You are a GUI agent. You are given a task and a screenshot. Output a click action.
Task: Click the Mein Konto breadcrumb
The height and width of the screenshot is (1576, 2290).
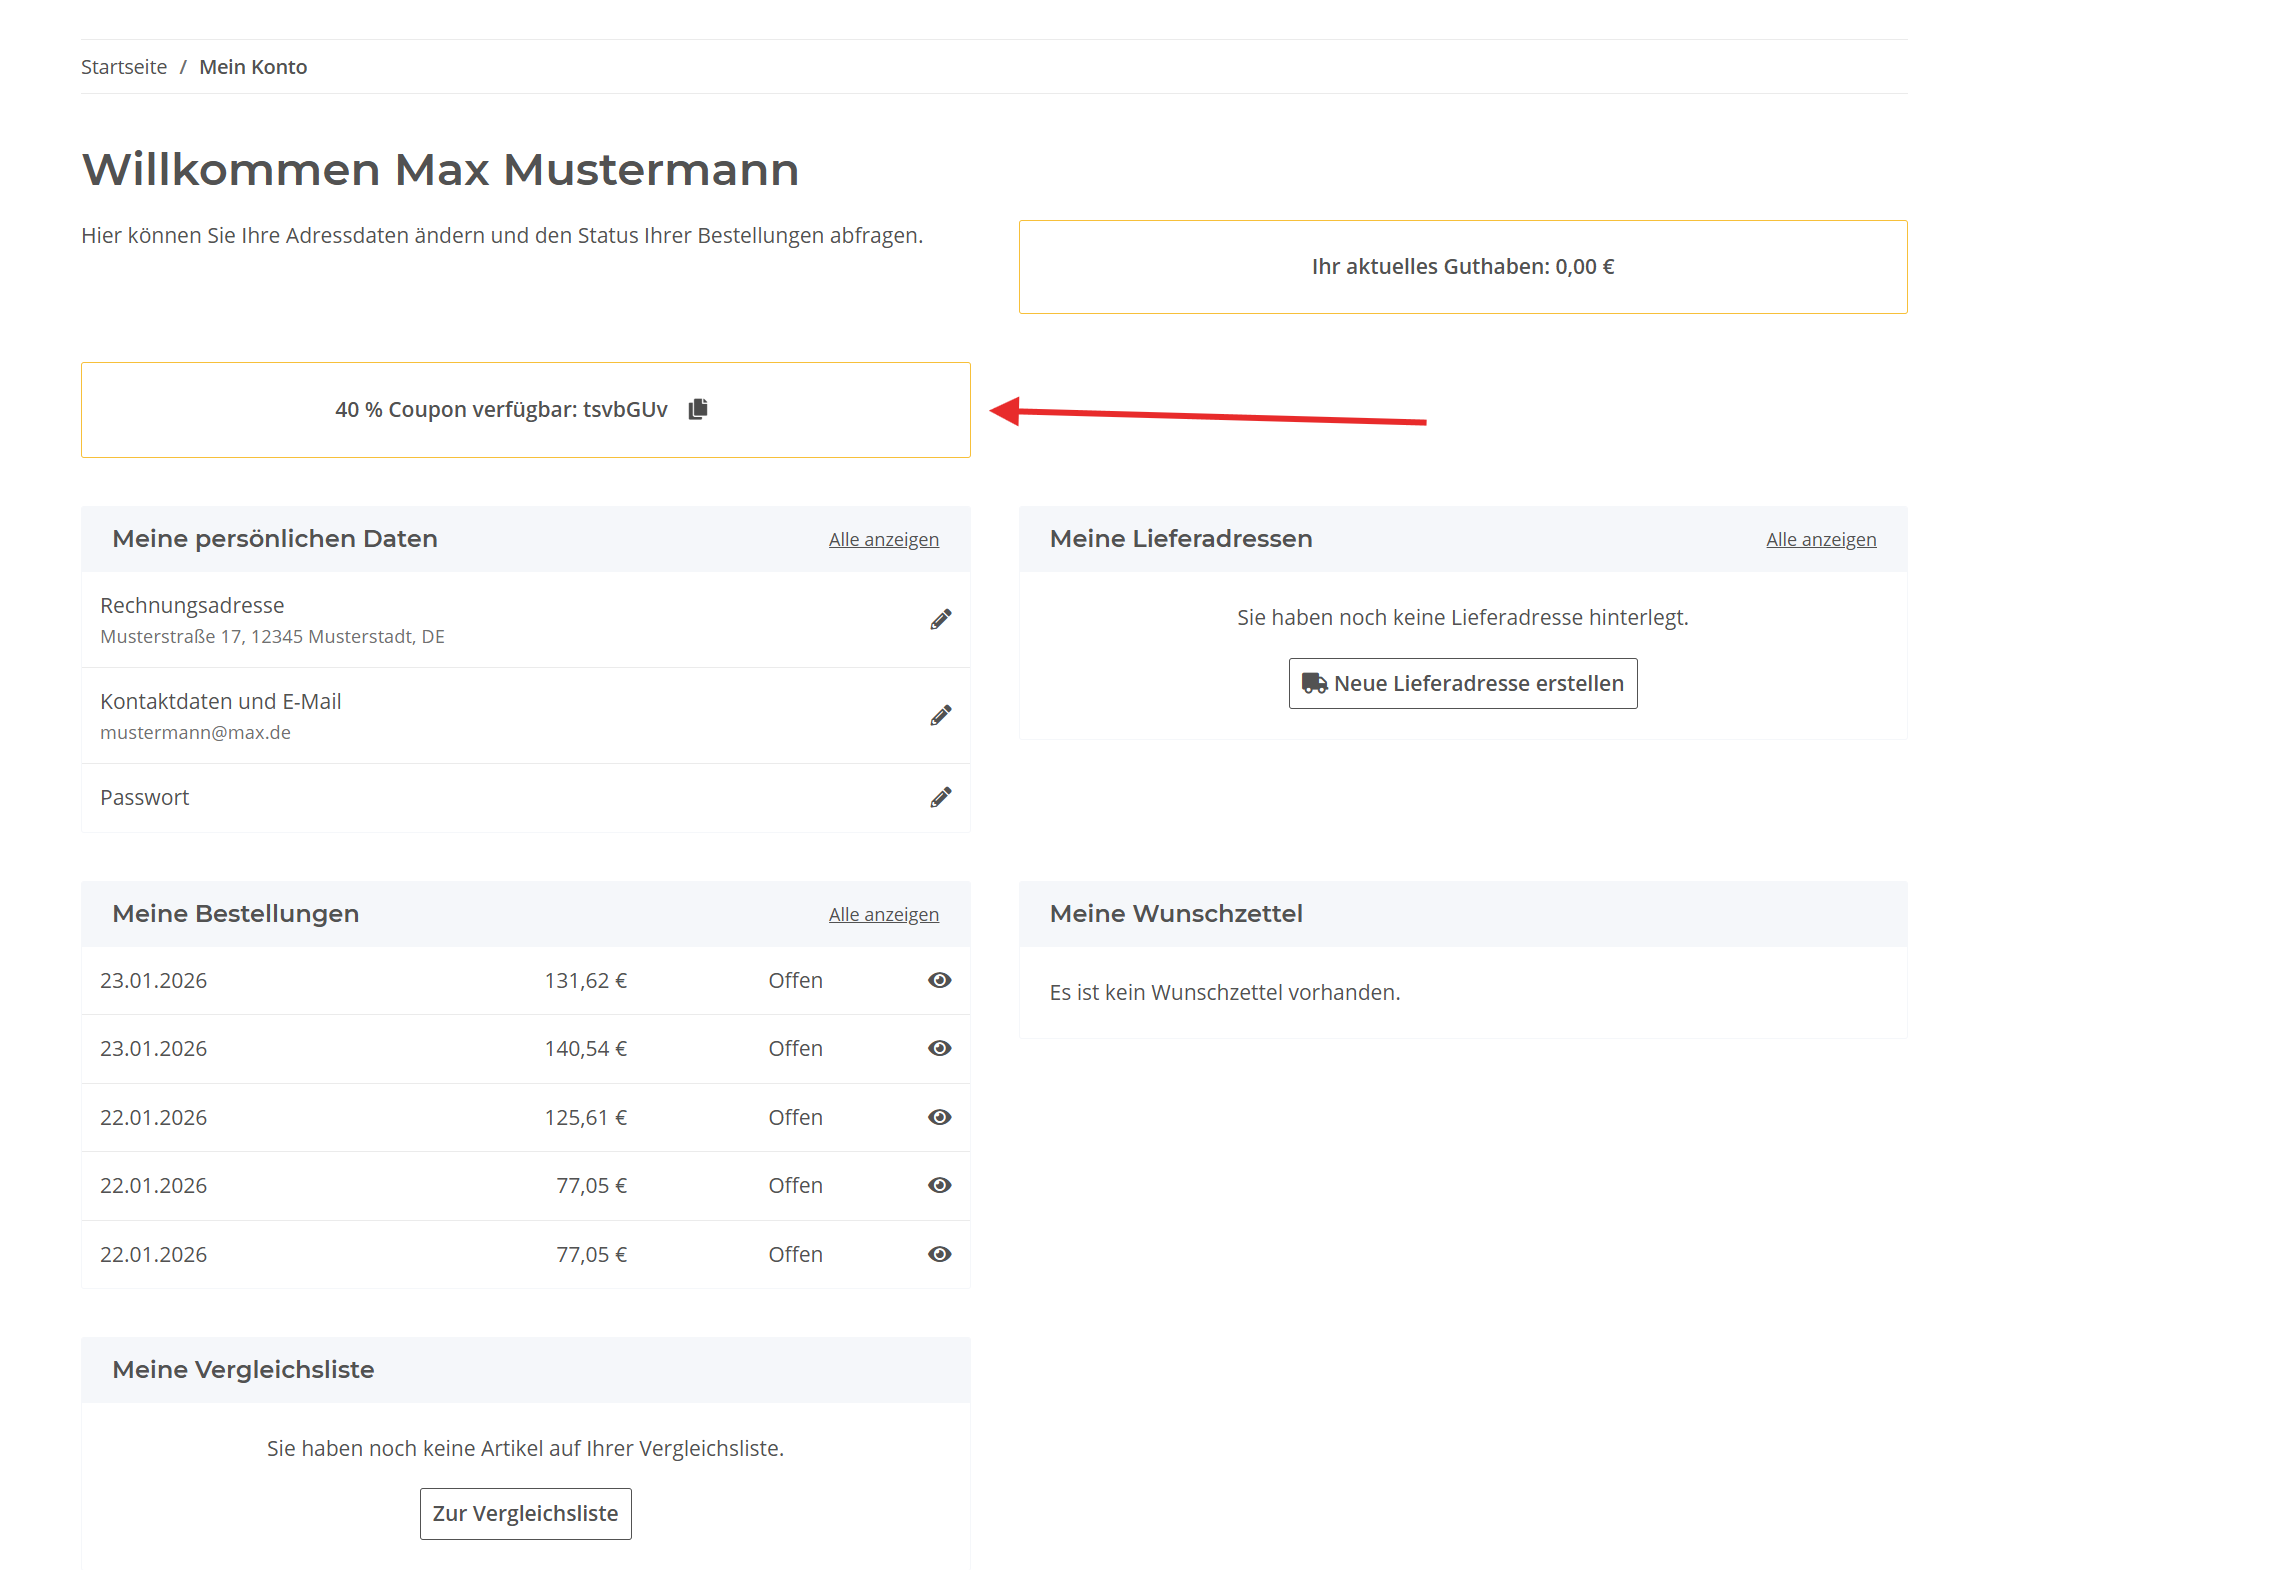coord(253,67)
